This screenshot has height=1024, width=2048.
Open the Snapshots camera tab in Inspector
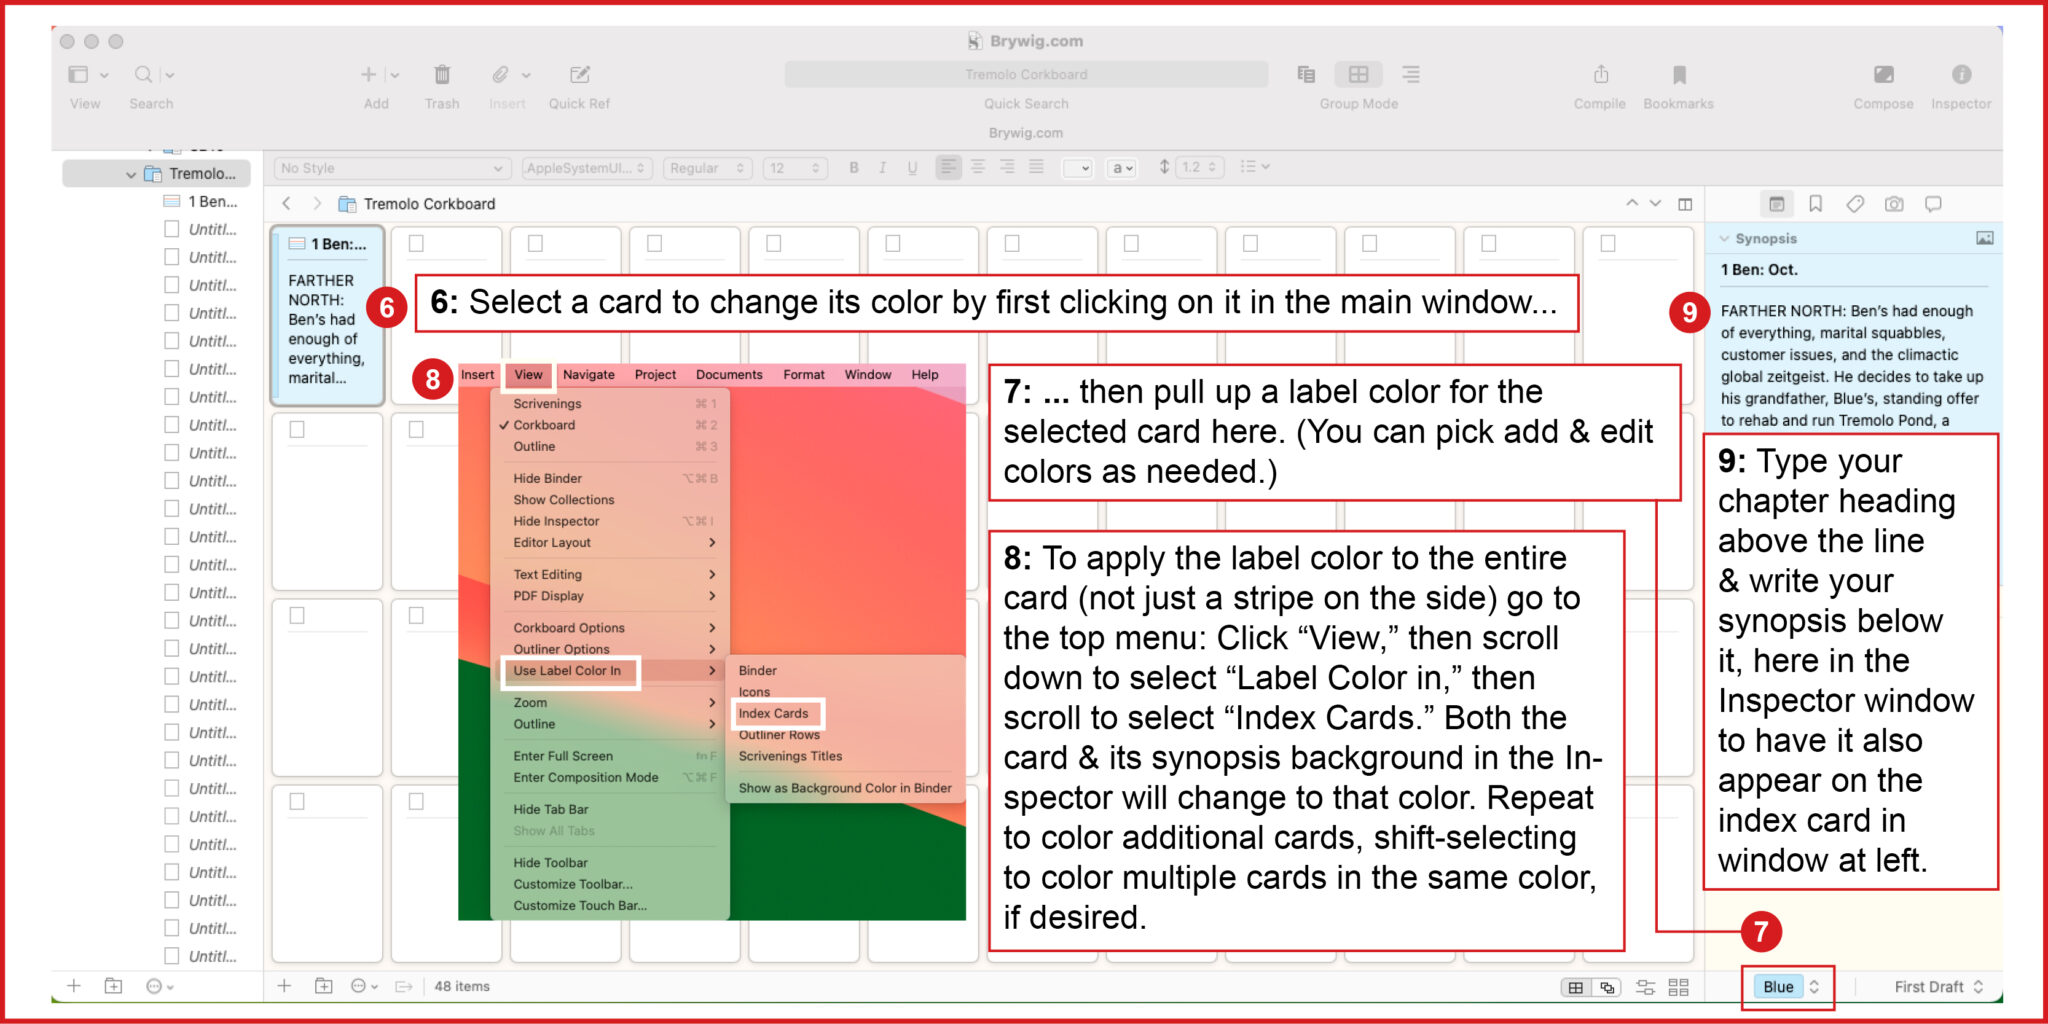[x=1894, y=204]
